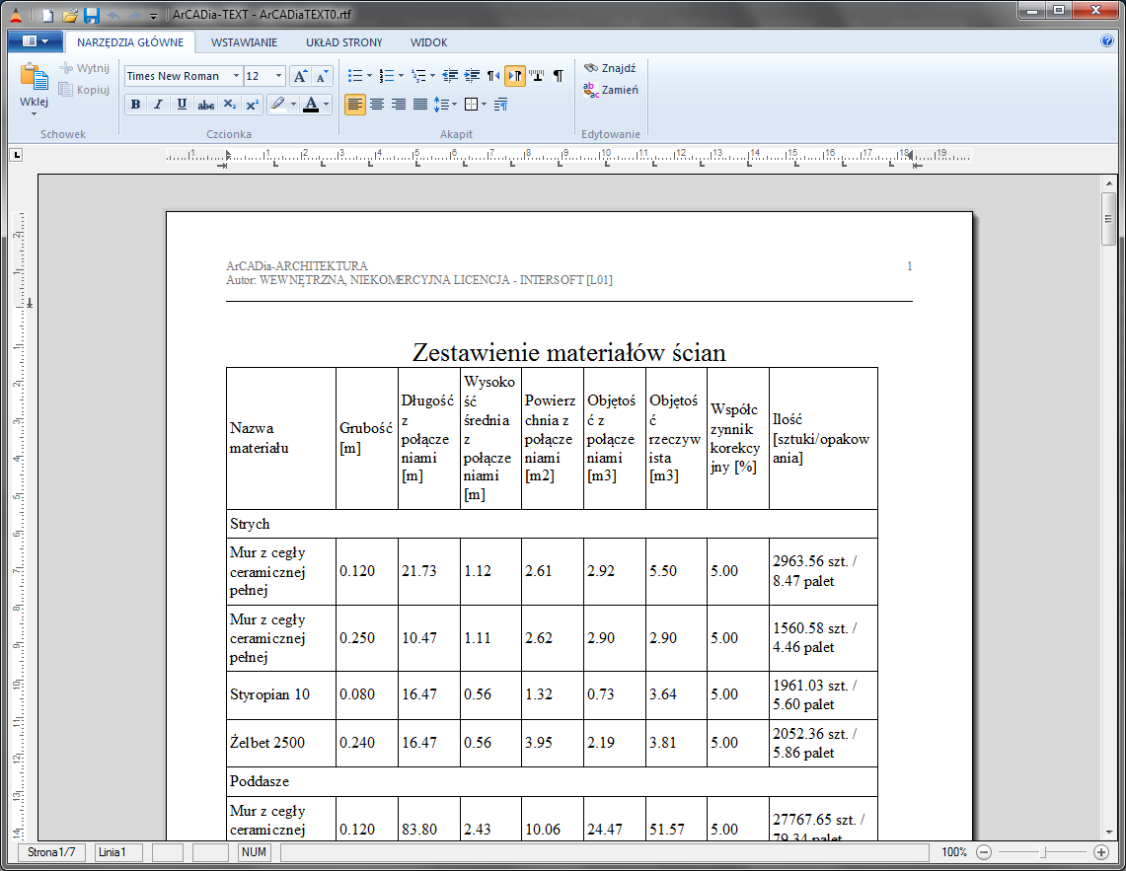Image resolution: width=1126 pixels, height=871 pixels.
Task: Click the Wytnij cut button
Action: point(85,68)
